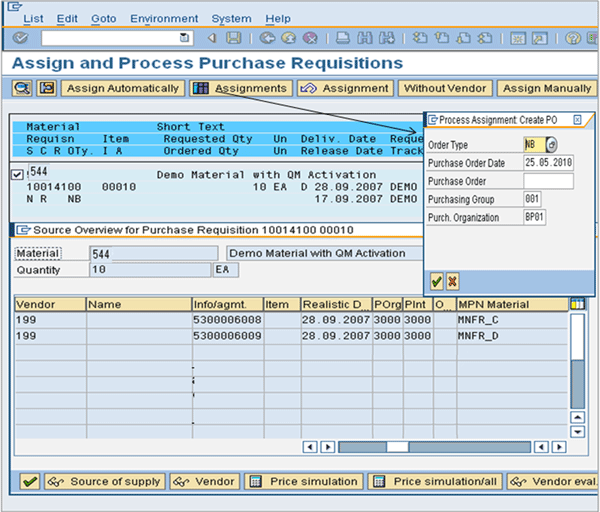
Task: Click the Find binoculars icon
Action: tap(364, 38)
